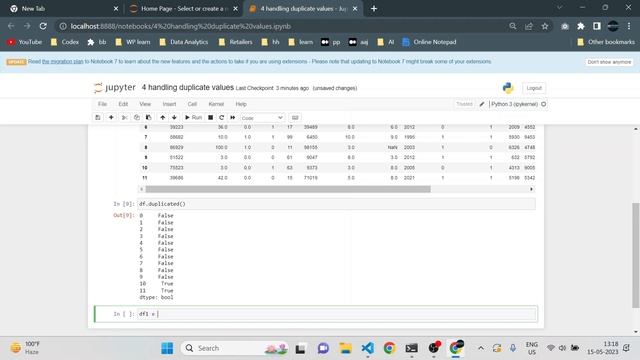Open File Explorer from taskbar
640x360 pixels.
pyautogui.click(x=345, y=348)
